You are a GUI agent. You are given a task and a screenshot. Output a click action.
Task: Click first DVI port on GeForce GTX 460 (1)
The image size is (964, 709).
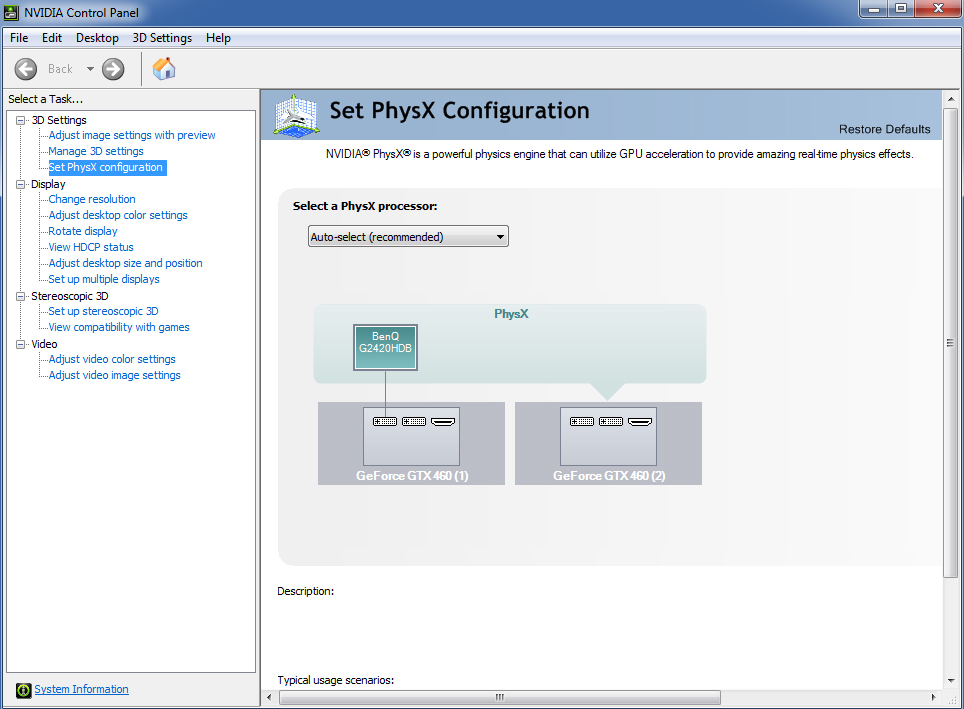pyautogui.click(x=385, y=421)
